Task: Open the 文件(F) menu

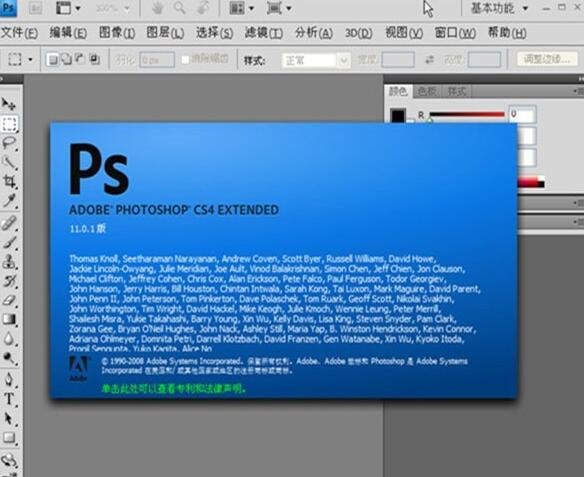Action: click(19, 33)
